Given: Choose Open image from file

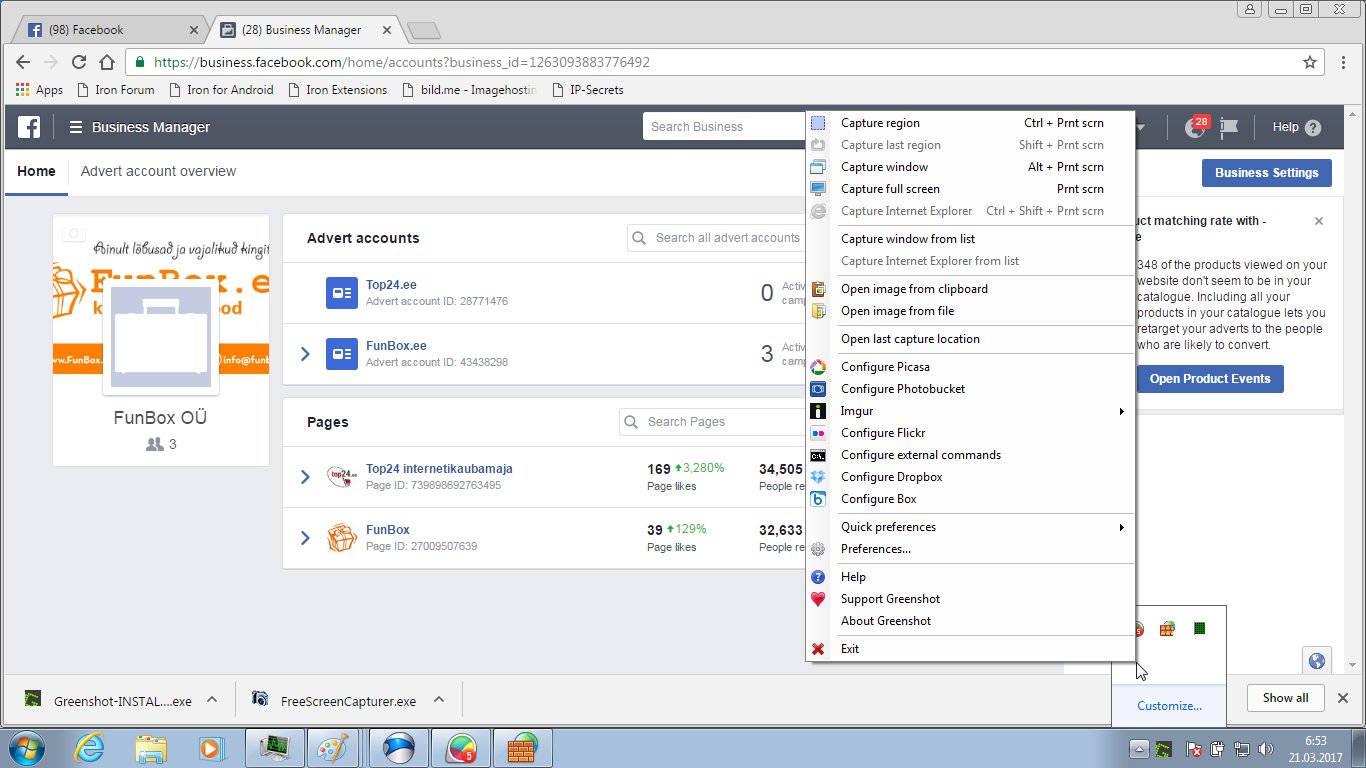Looking at the screenshot, I should pos(970,311).
